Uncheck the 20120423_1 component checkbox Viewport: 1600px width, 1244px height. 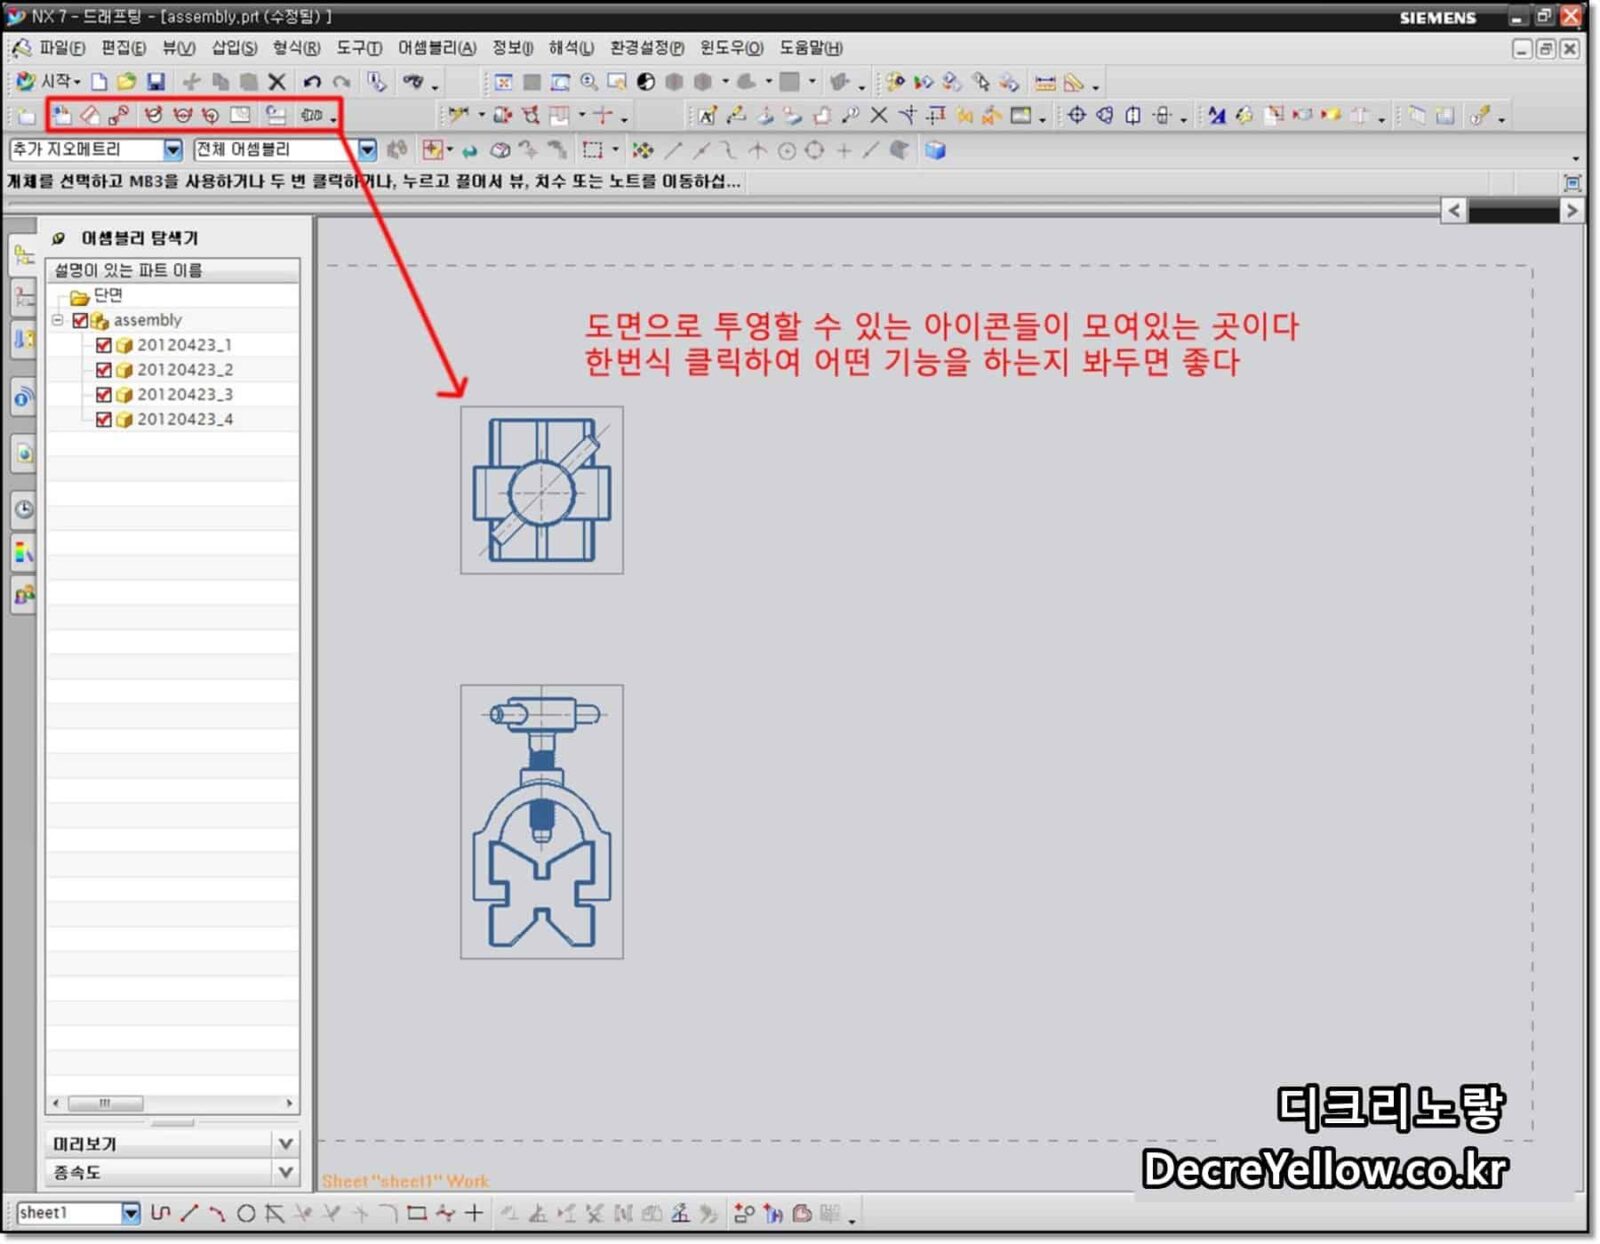pyautogui.click(x=103, y=345)
